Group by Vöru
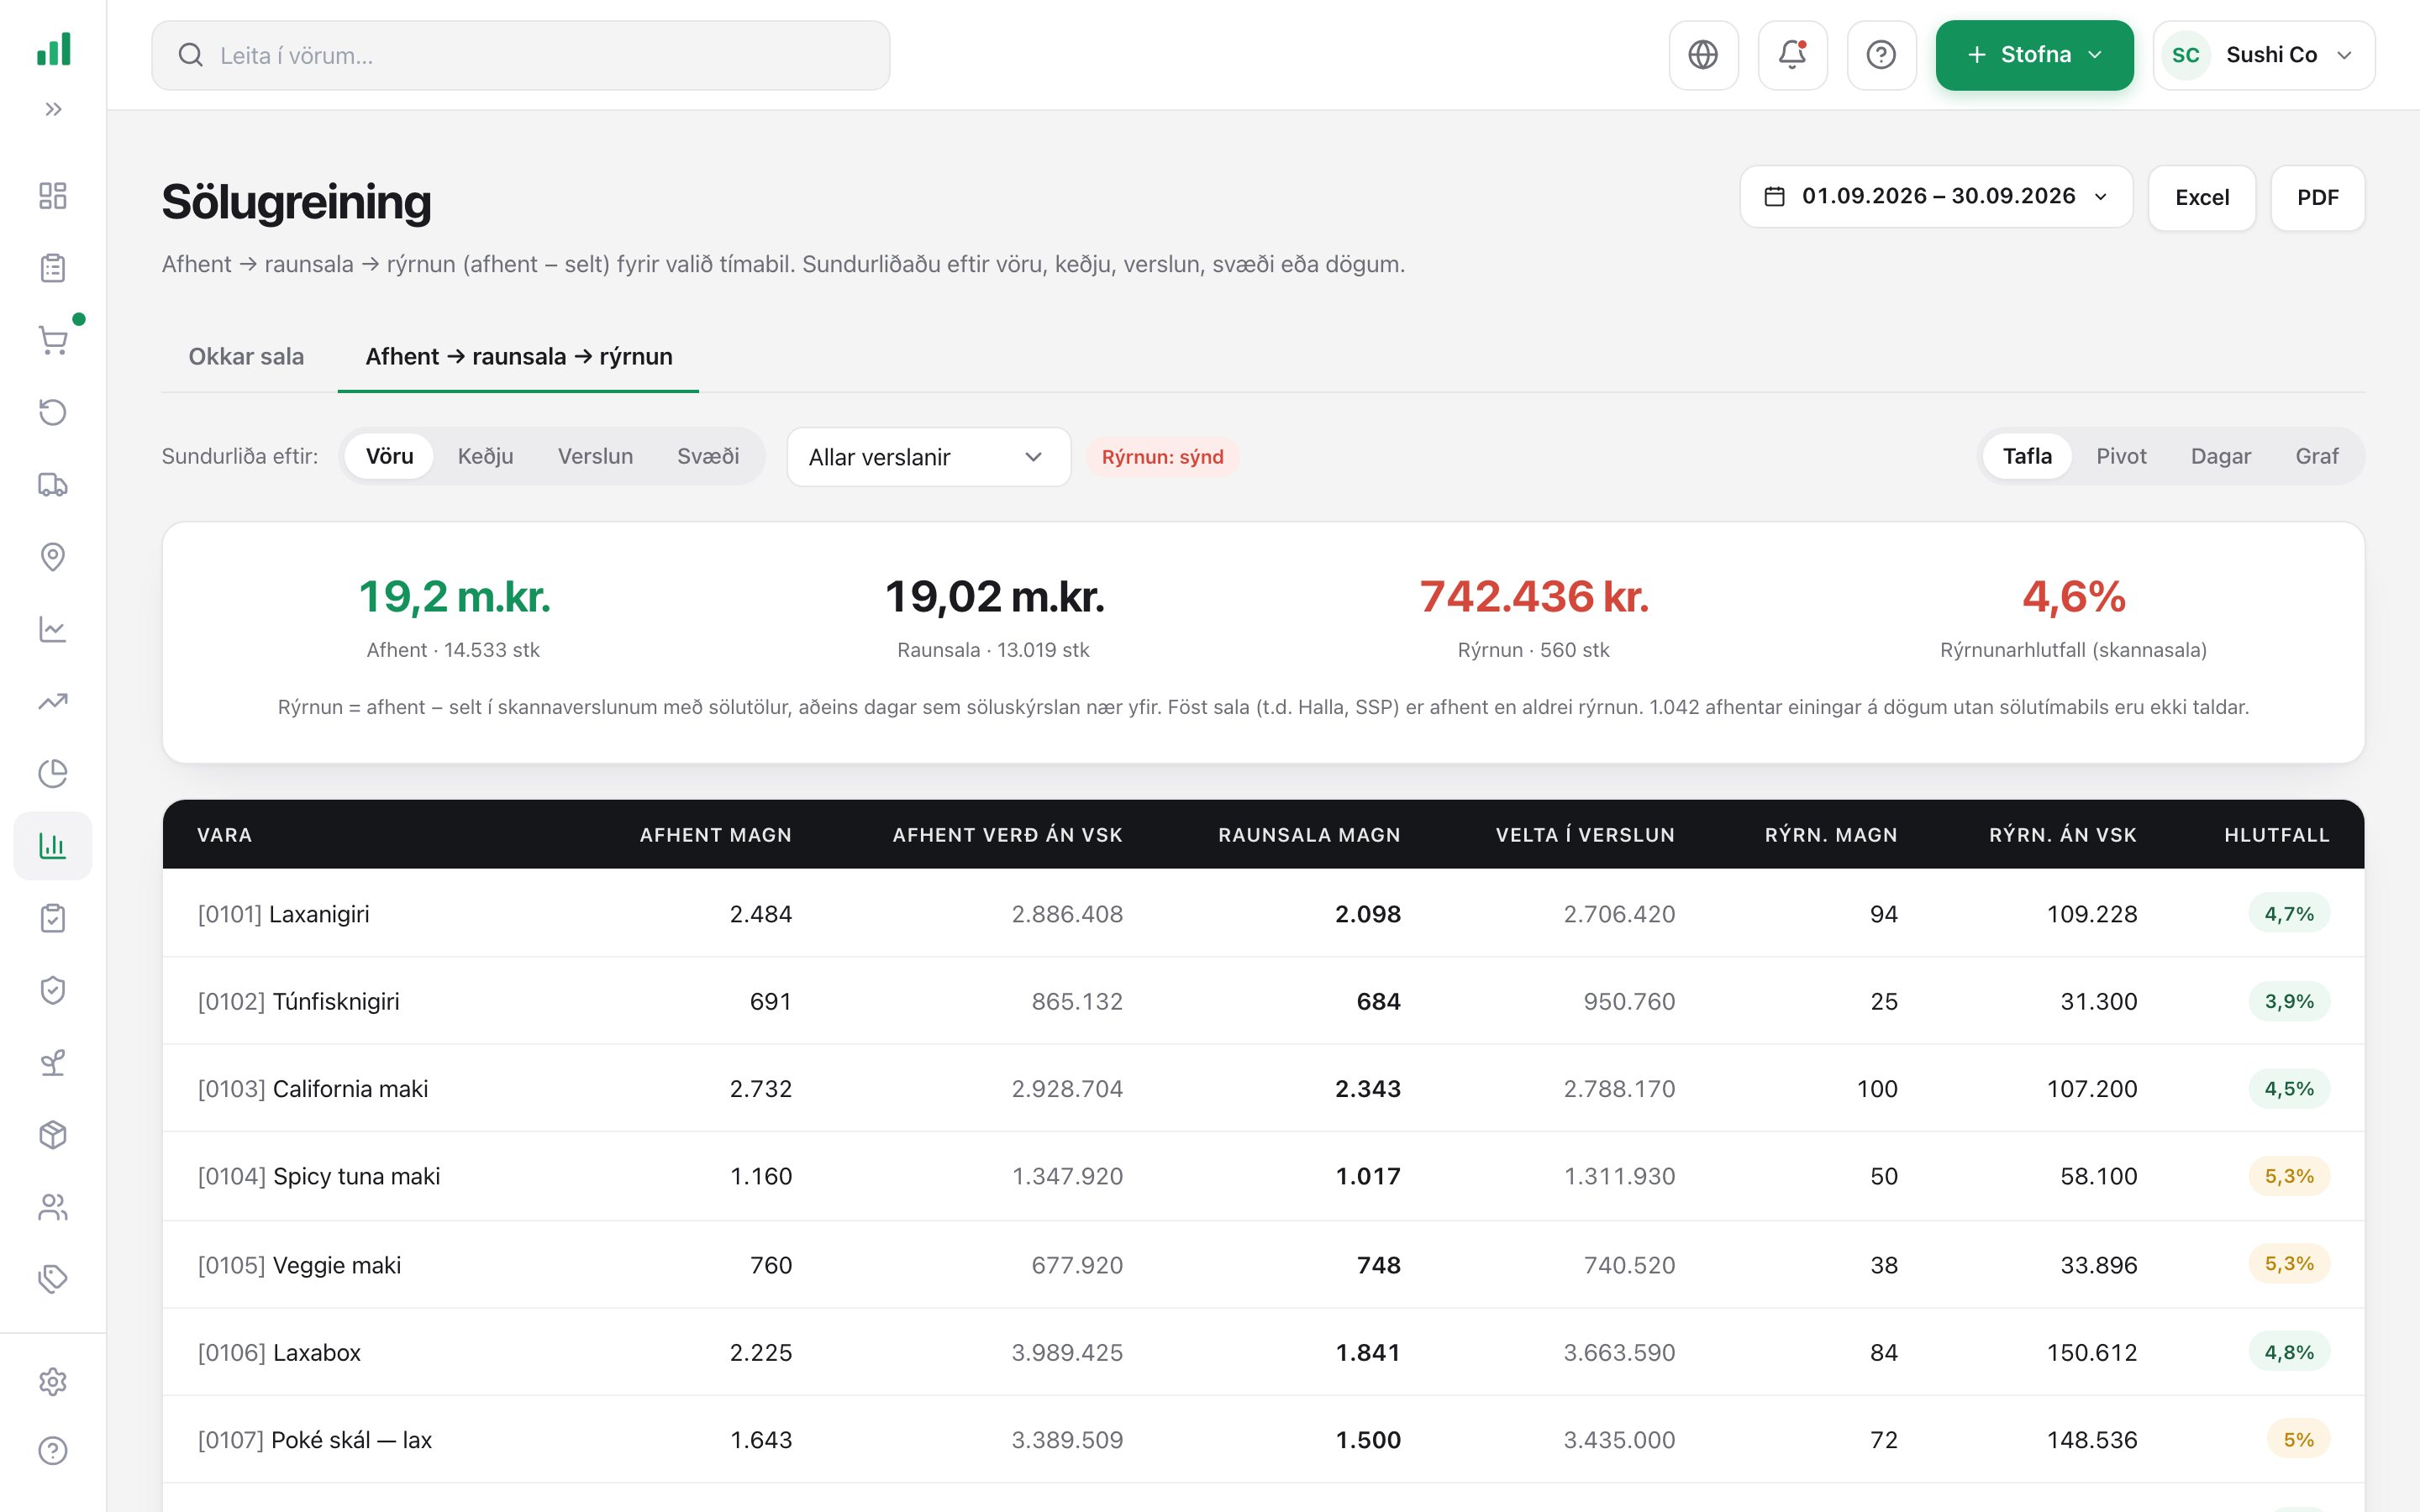Image resolution: width=2420 pixels, height=1512 pixels. [x=389, y=456]
